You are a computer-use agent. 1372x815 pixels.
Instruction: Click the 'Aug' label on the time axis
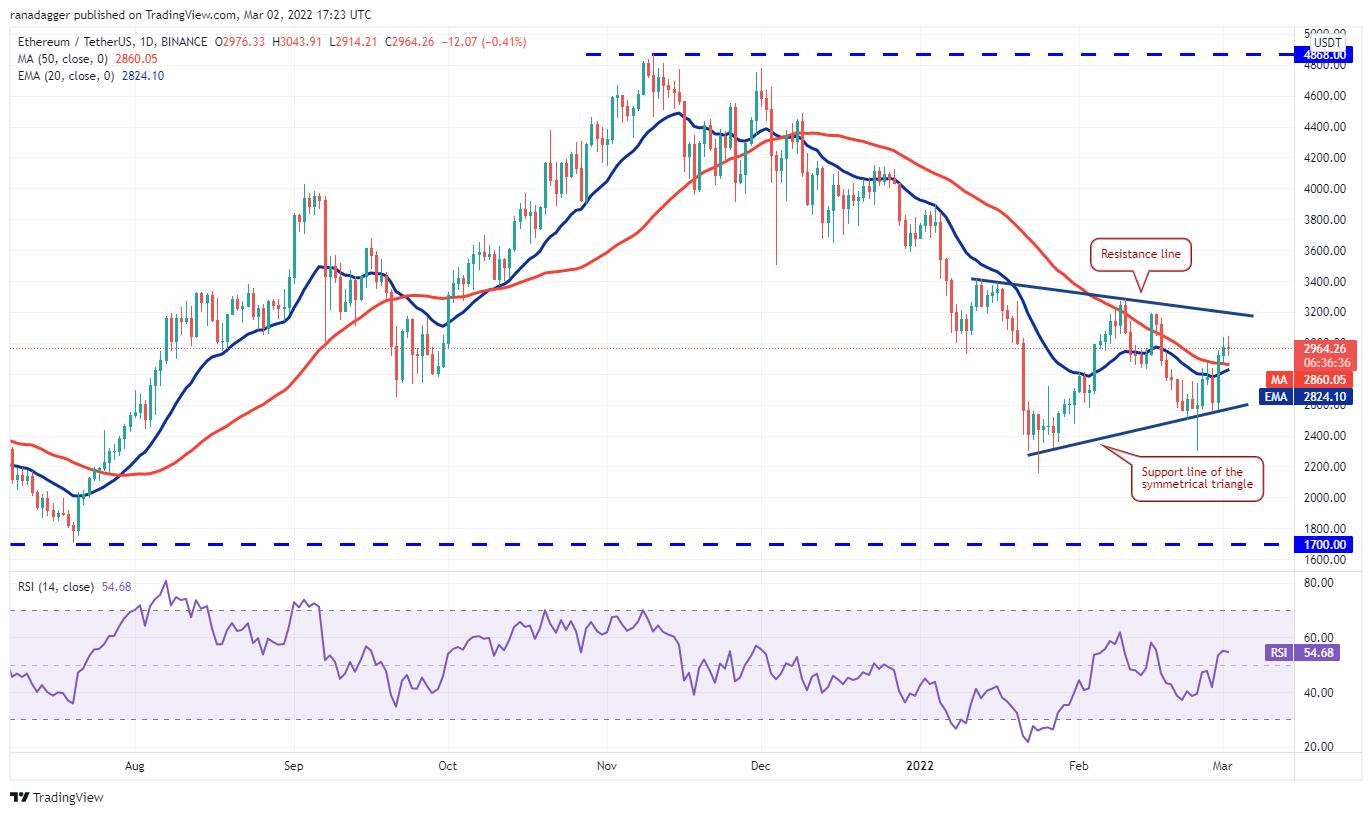coord(135,765)
